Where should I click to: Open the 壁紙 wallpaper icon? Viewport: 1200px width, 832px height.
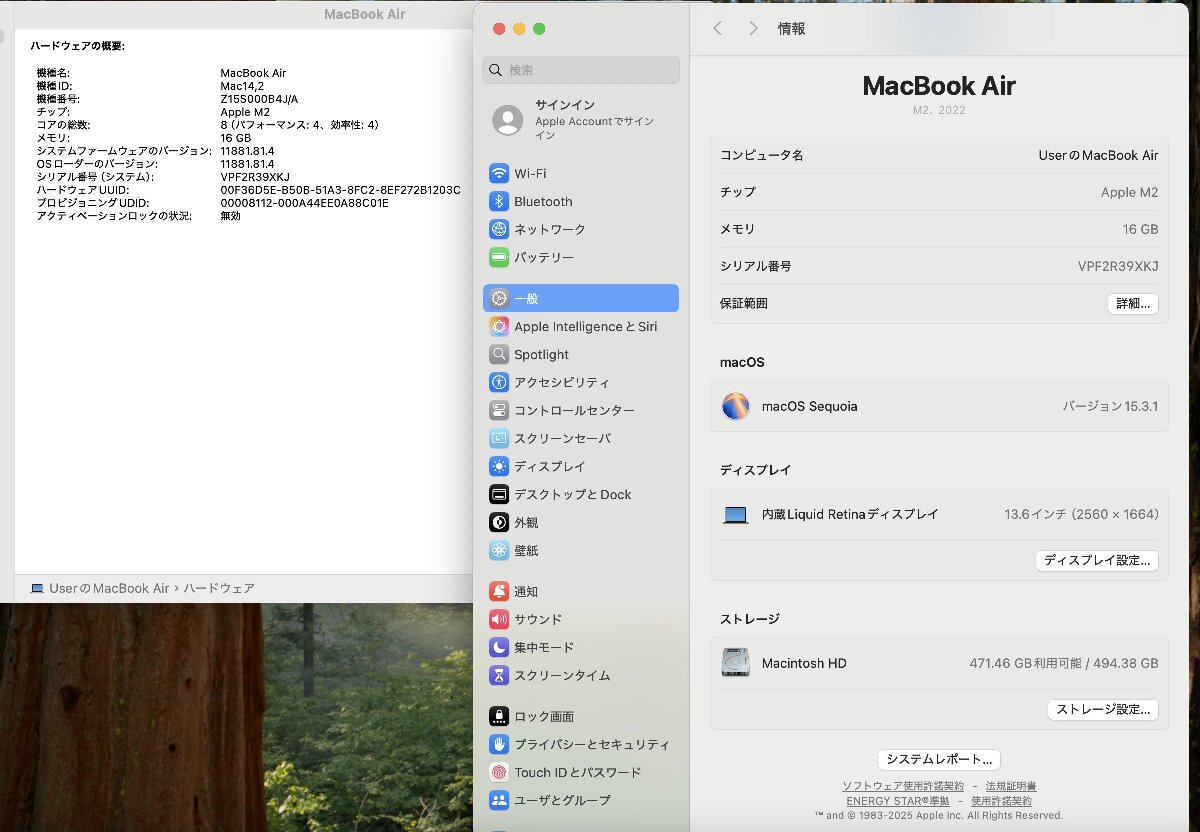tap(499, 550)
